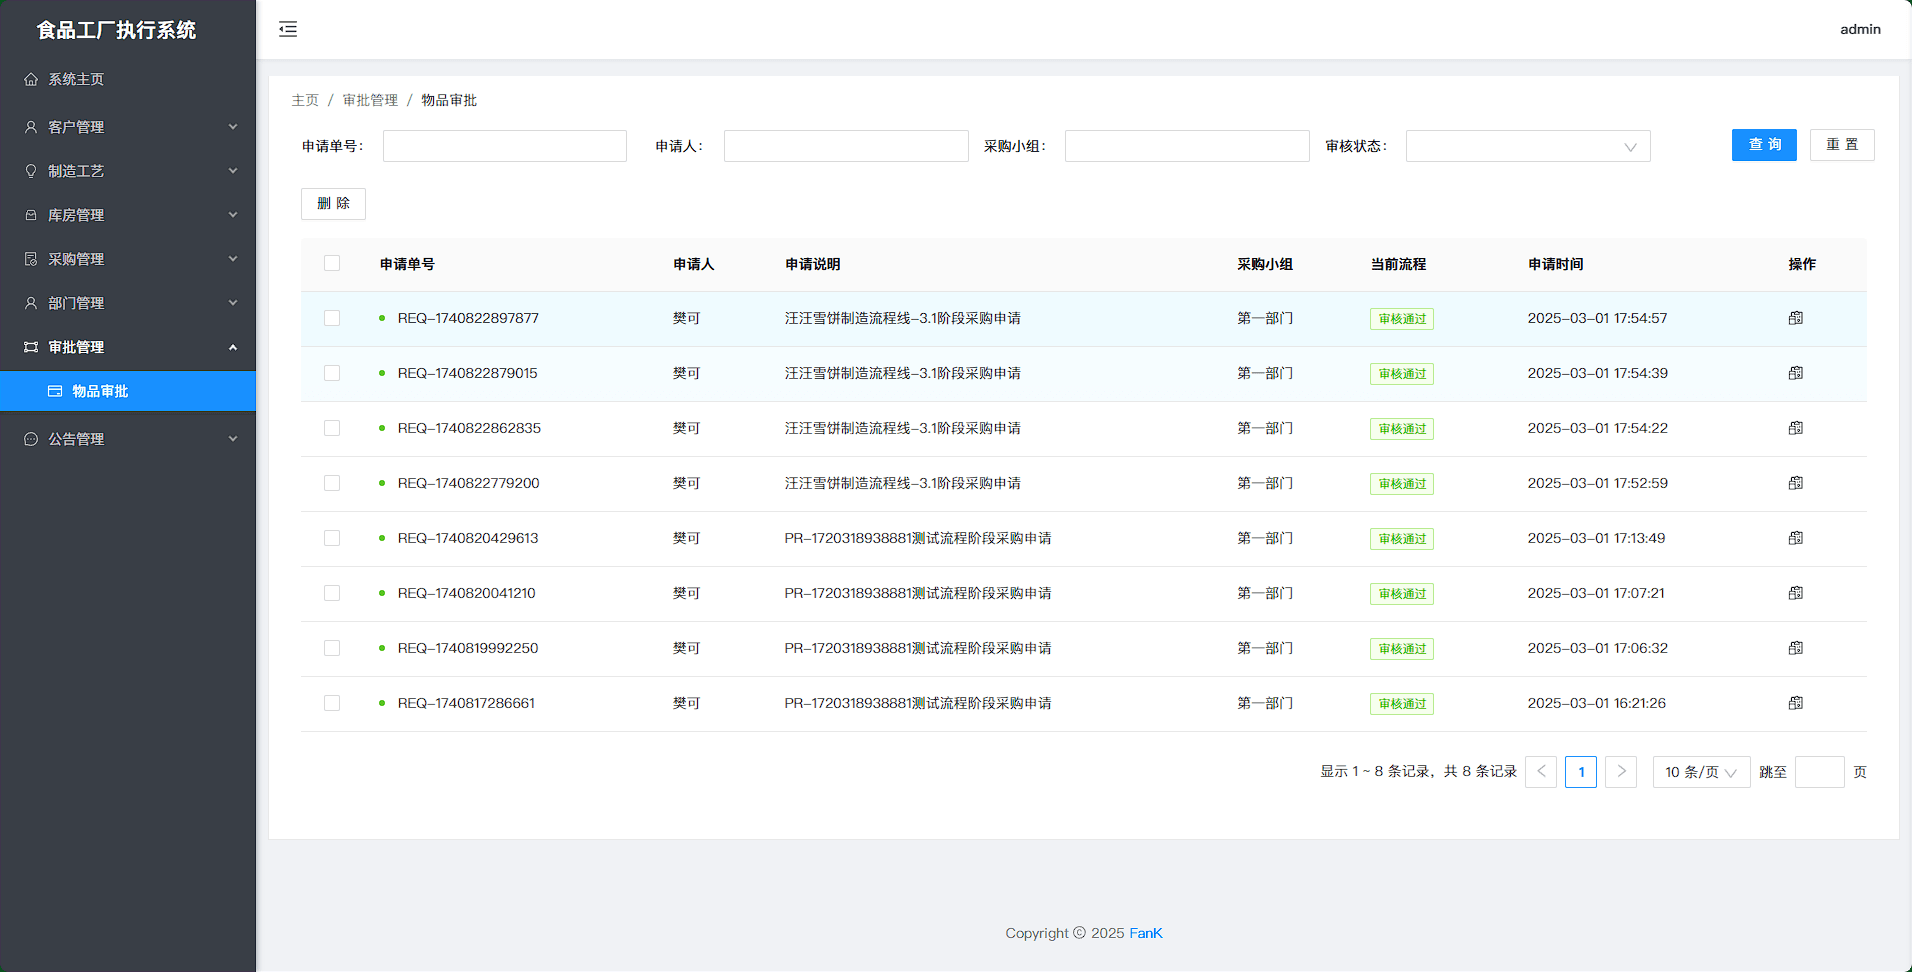Image resolution: width=1912 pixels, height=972 pixels.
Task: Click the action icon for REQ-1740822862835
Action: pyautogui.click(x=1795, y=428)
